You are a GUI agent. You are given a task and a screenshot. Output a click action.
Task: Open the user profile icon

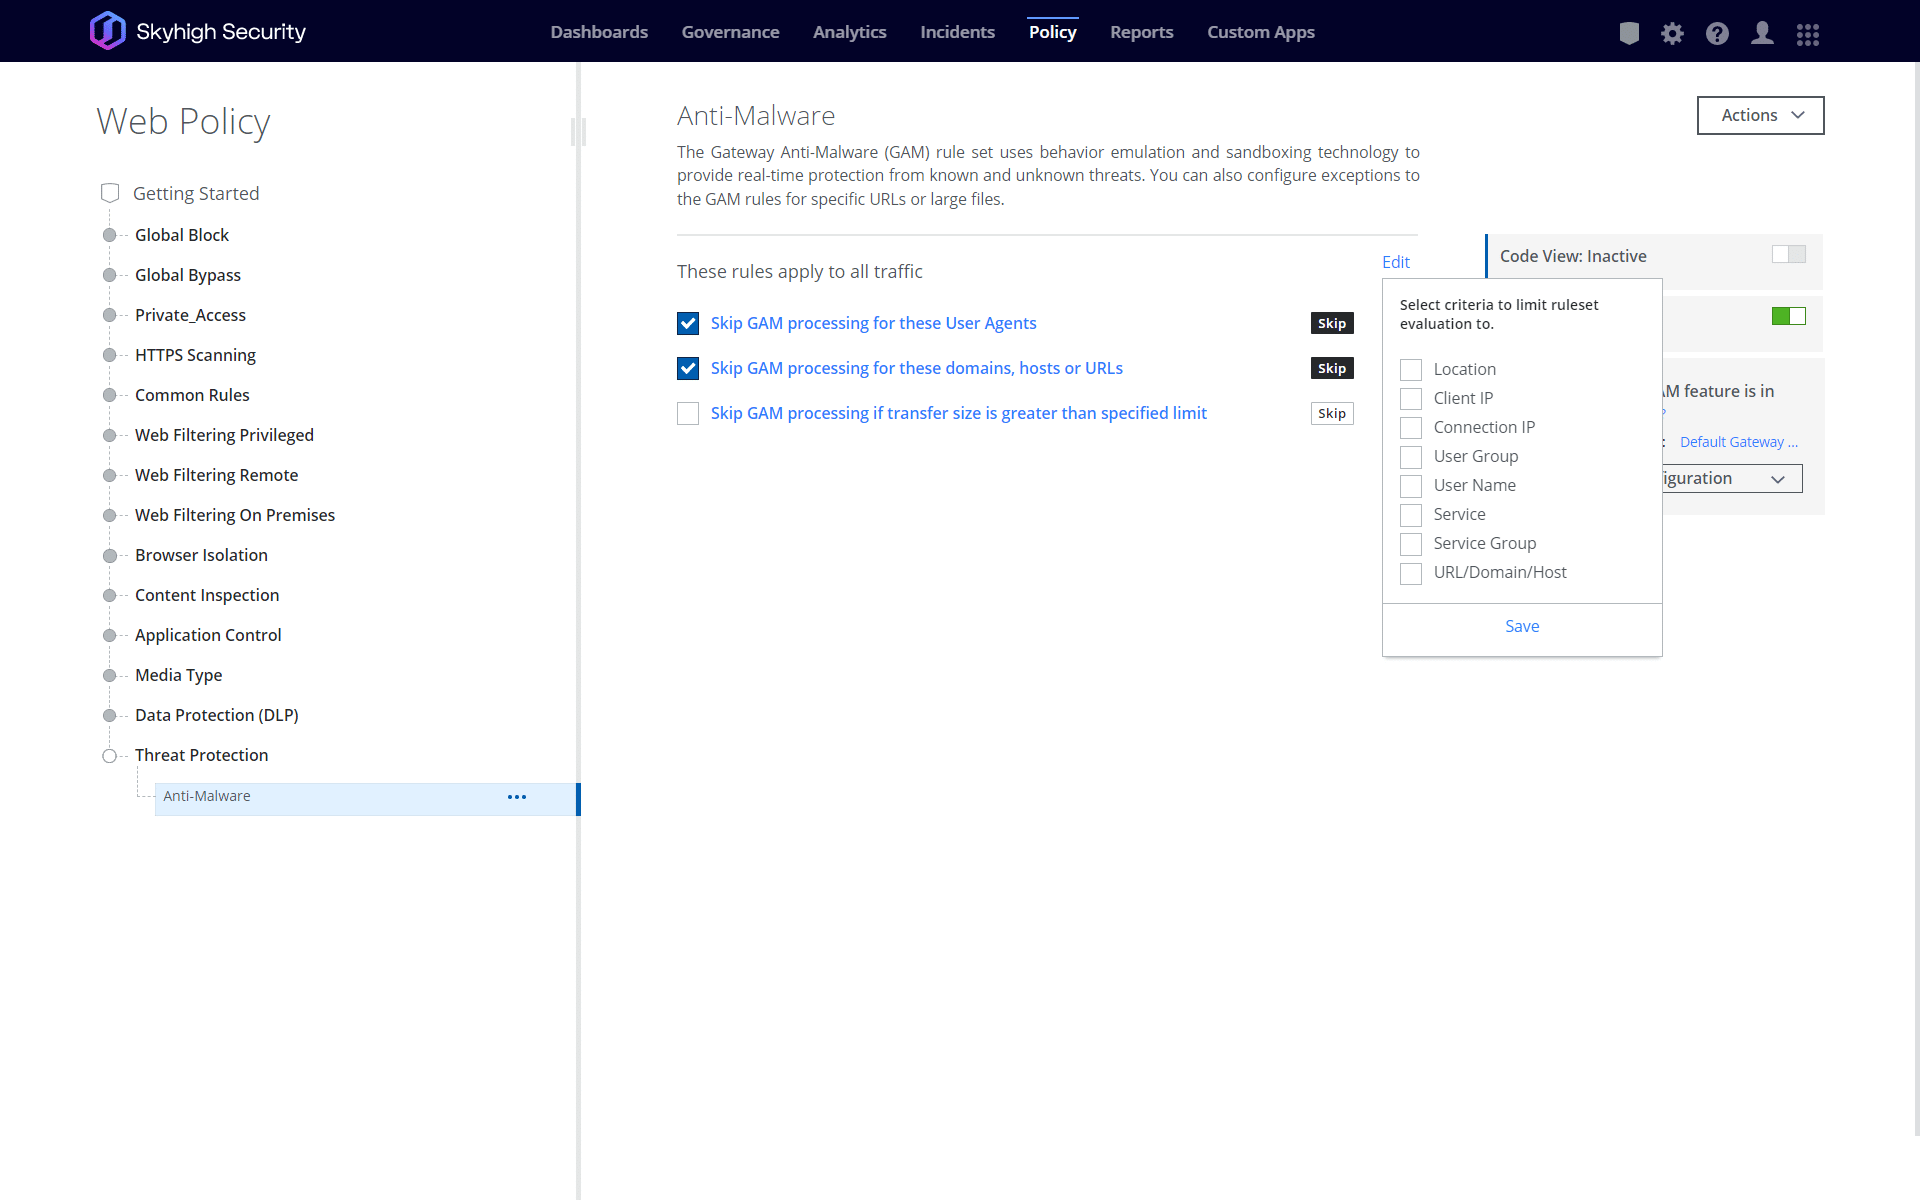pyautogui.click(x=1762, y=33)
